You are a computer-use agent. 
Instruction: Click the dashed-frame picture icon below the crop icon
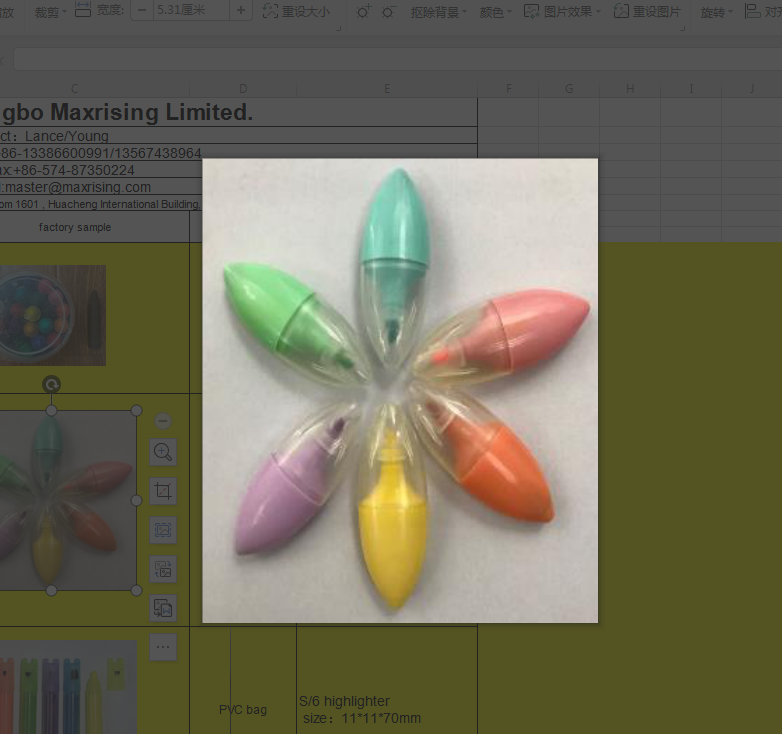point(163,530)
